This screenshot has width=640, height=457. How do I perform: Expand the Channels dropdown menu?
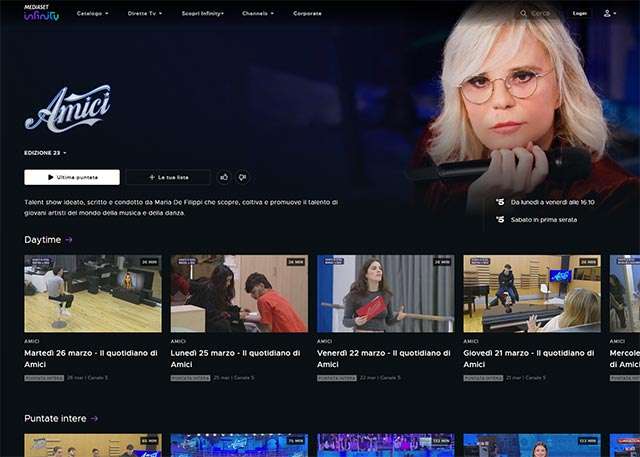pos(258,13)
